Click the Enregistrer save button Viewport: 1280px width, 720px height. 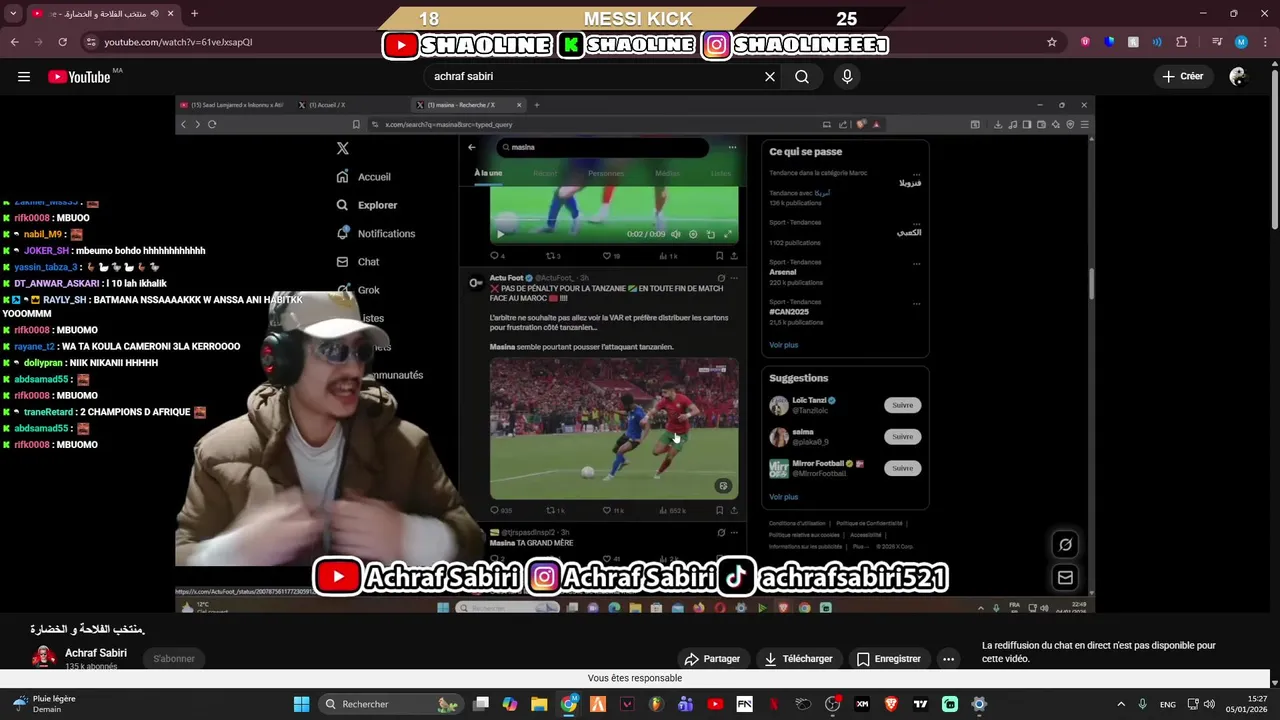pyautogui.click(x=889, y=659)
